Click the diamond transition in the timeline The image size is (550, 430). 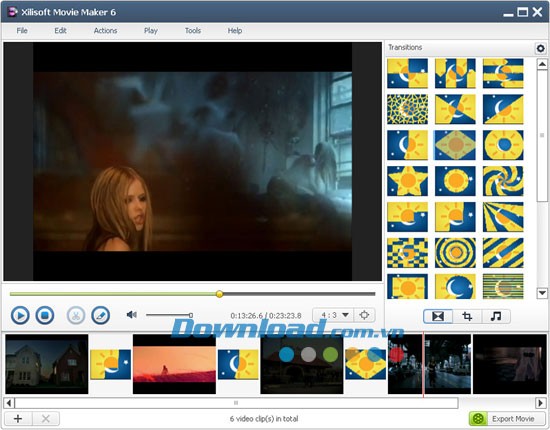365,364
